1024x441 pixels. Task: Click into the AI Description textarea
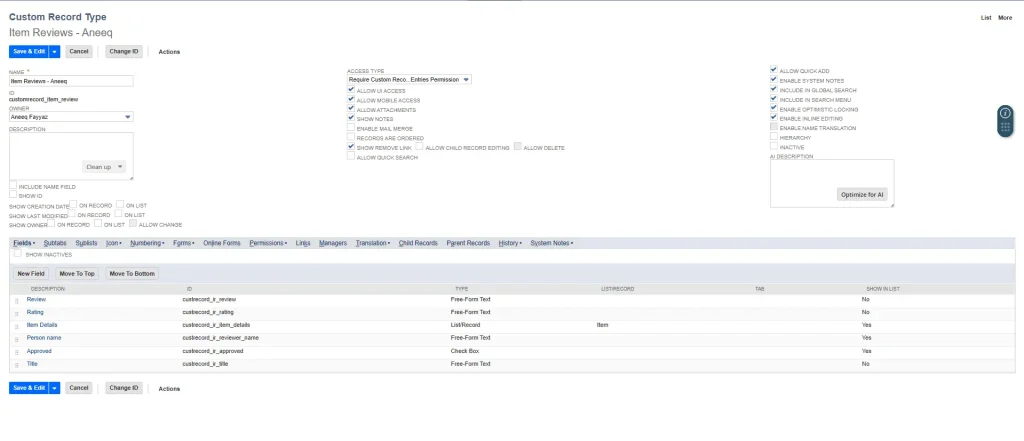pyautogui.click(x=832, y=184)
